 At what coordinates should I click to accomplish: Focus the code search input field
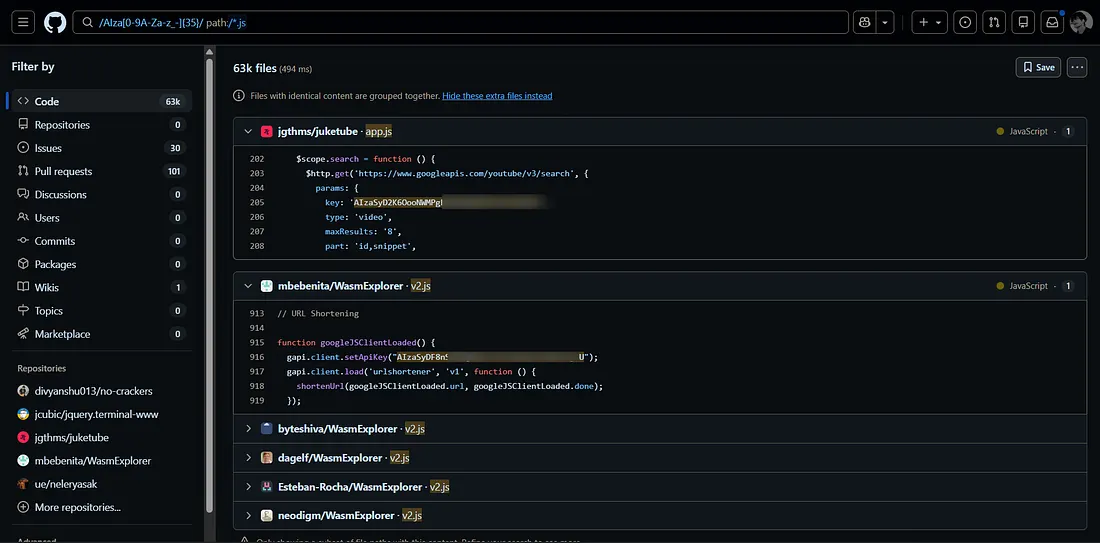[x=460, y=22]
